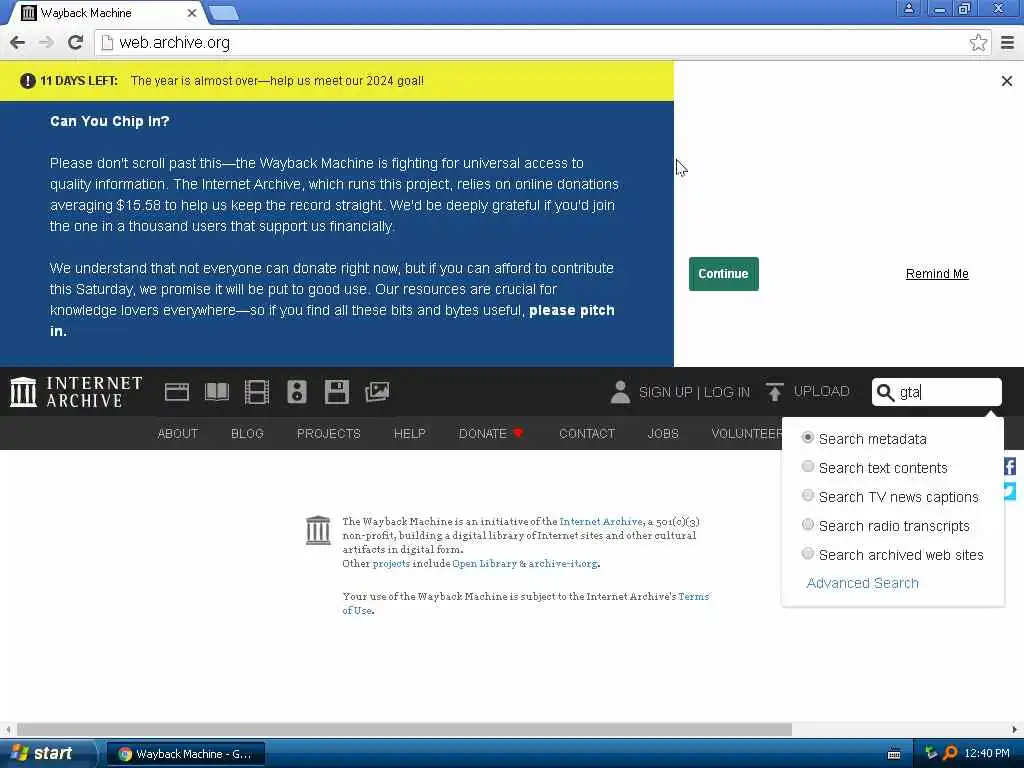Image resolution: width=1024 pixels, height=768 pixels.
Task: Open the HELP menu item
Action: (409, 434)
